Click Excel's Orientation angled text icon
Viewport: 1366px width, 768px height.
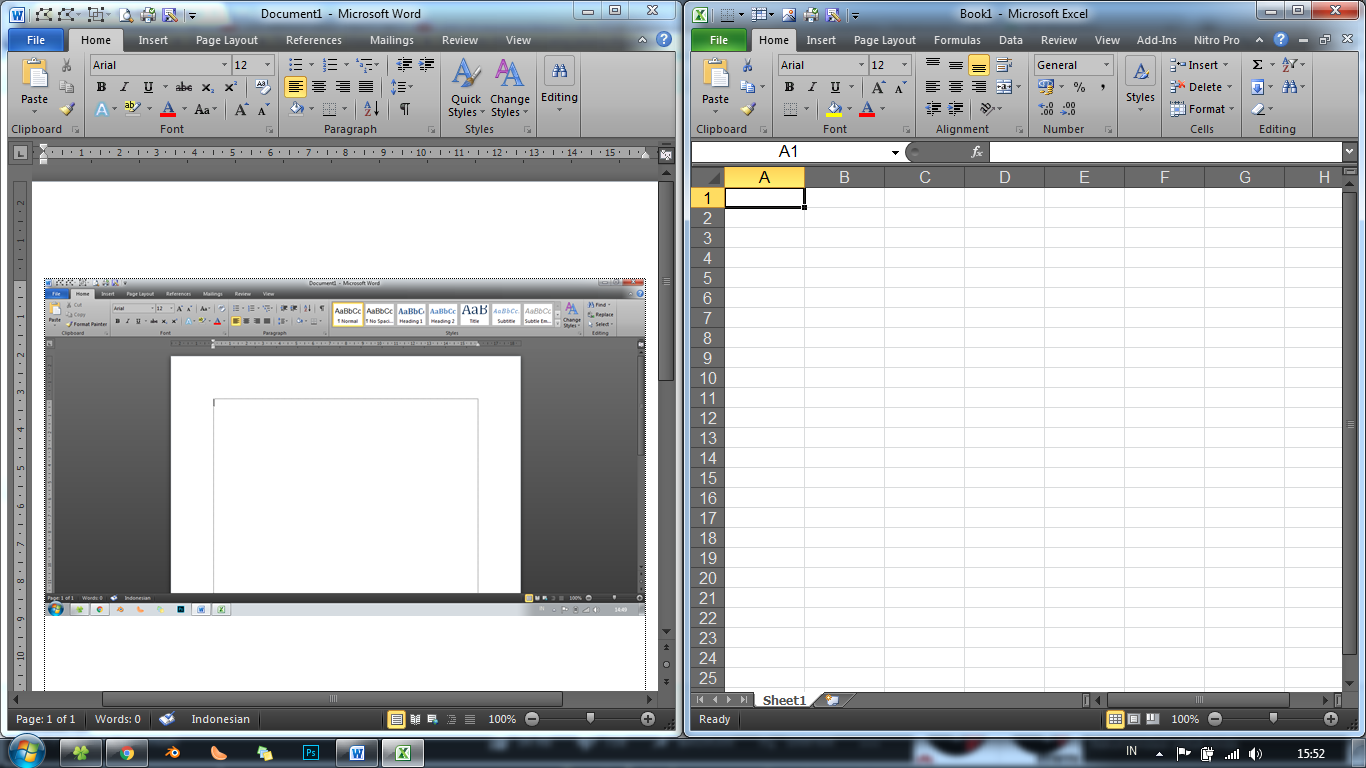coord(988,109)
